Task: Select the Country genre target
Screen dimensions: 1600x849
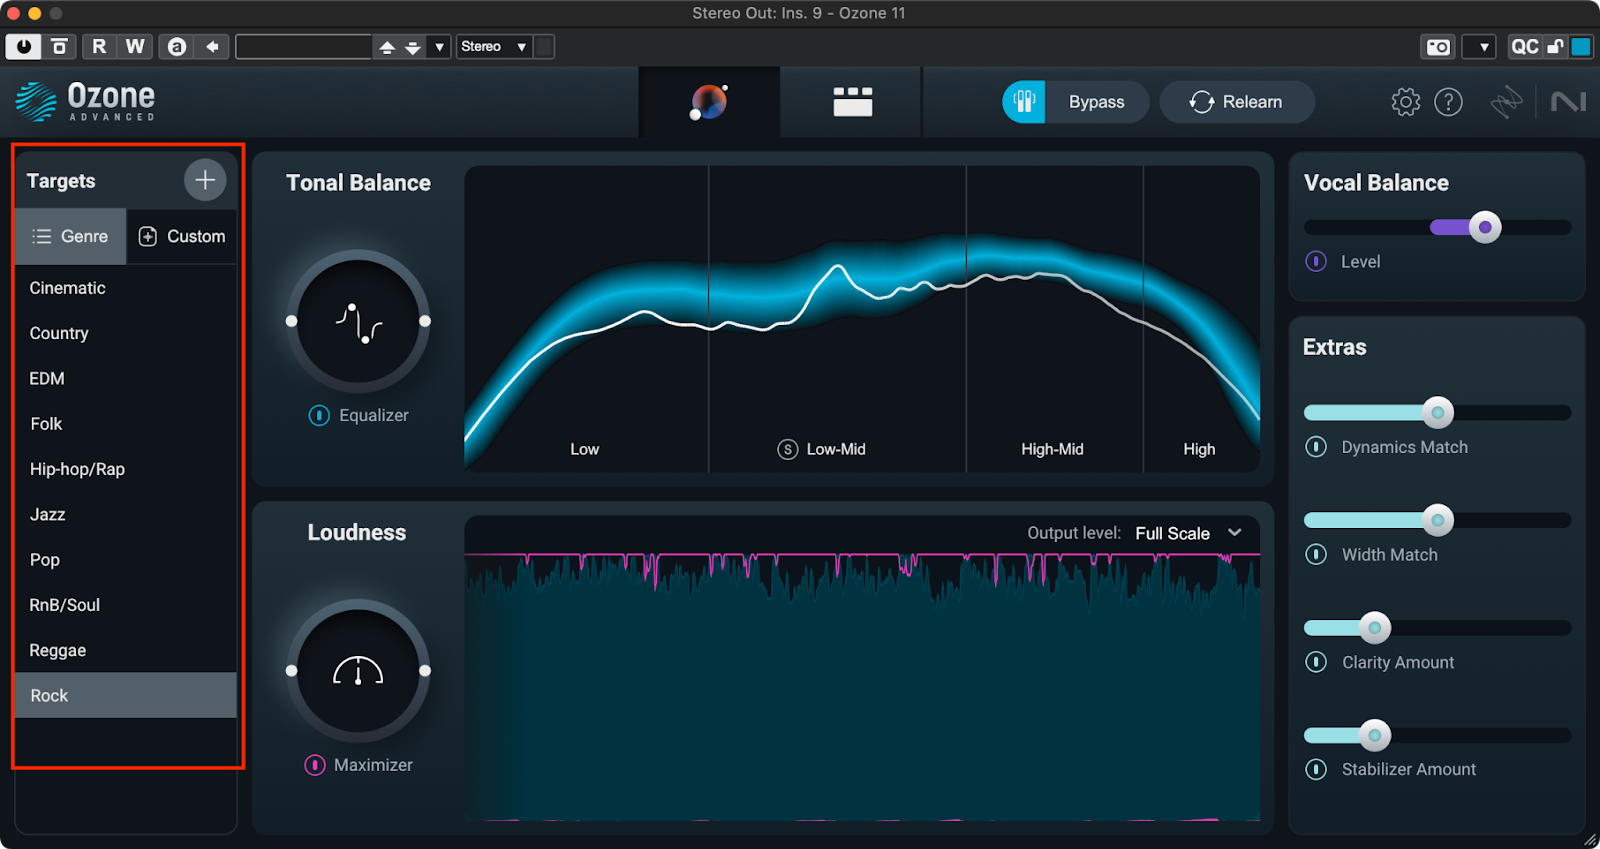Action: tap(126, 333)
